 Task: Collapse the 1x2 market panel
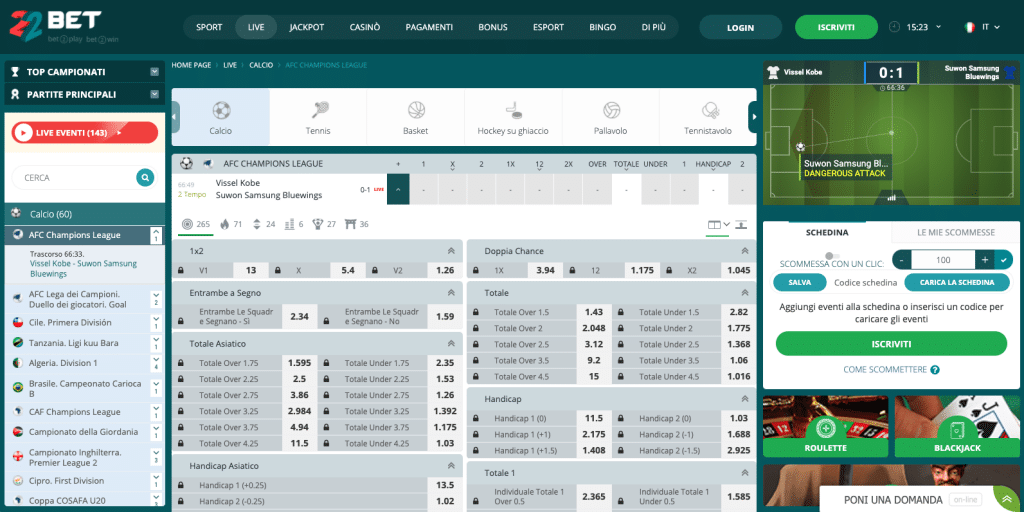[451, 251]
